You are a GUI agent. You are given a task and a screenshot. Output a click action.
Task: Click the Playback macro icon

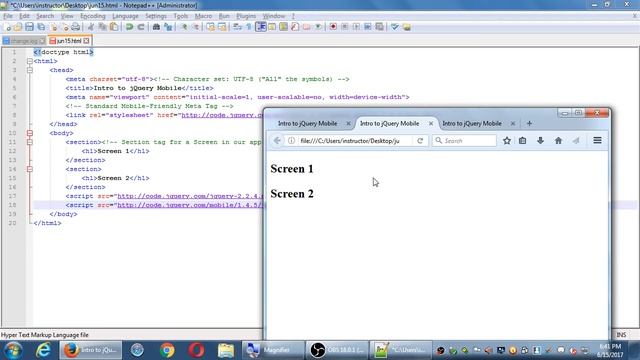[356, 27]
